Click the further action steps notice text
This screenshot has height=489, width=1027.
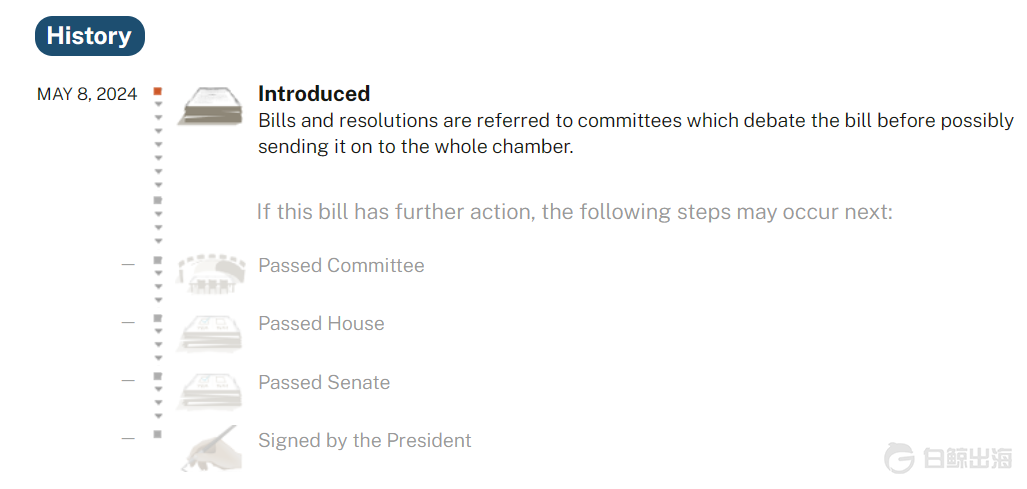pyautogui.click(x=574, y=212)
